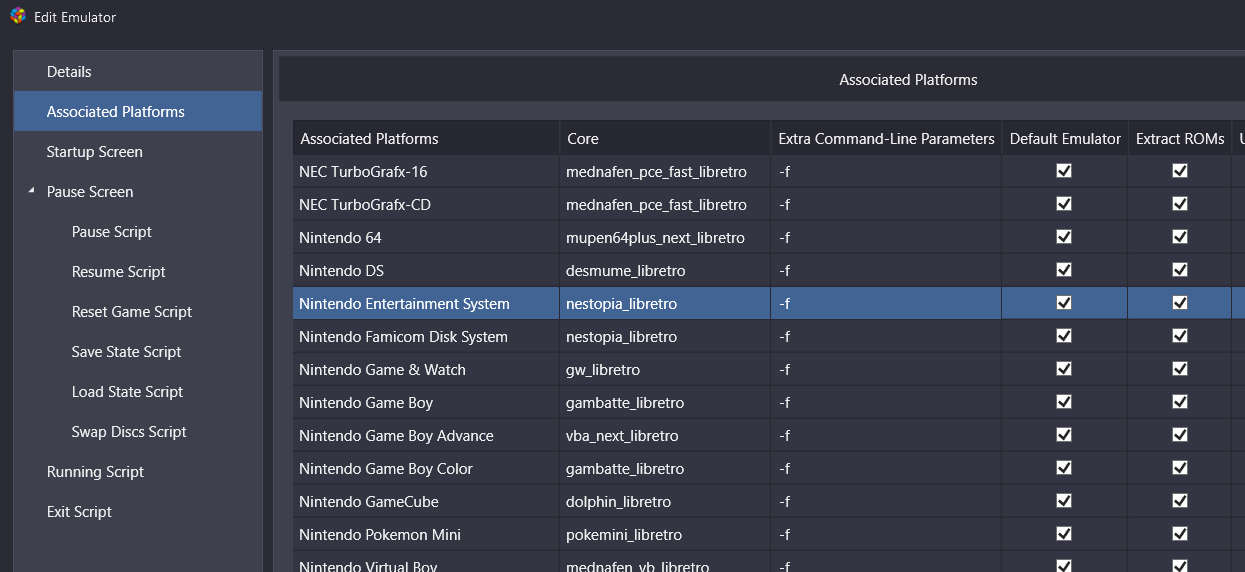Toggle Default Emulator for Nintendo DS
The image size is (1245, 572).
click(1064, 270)
